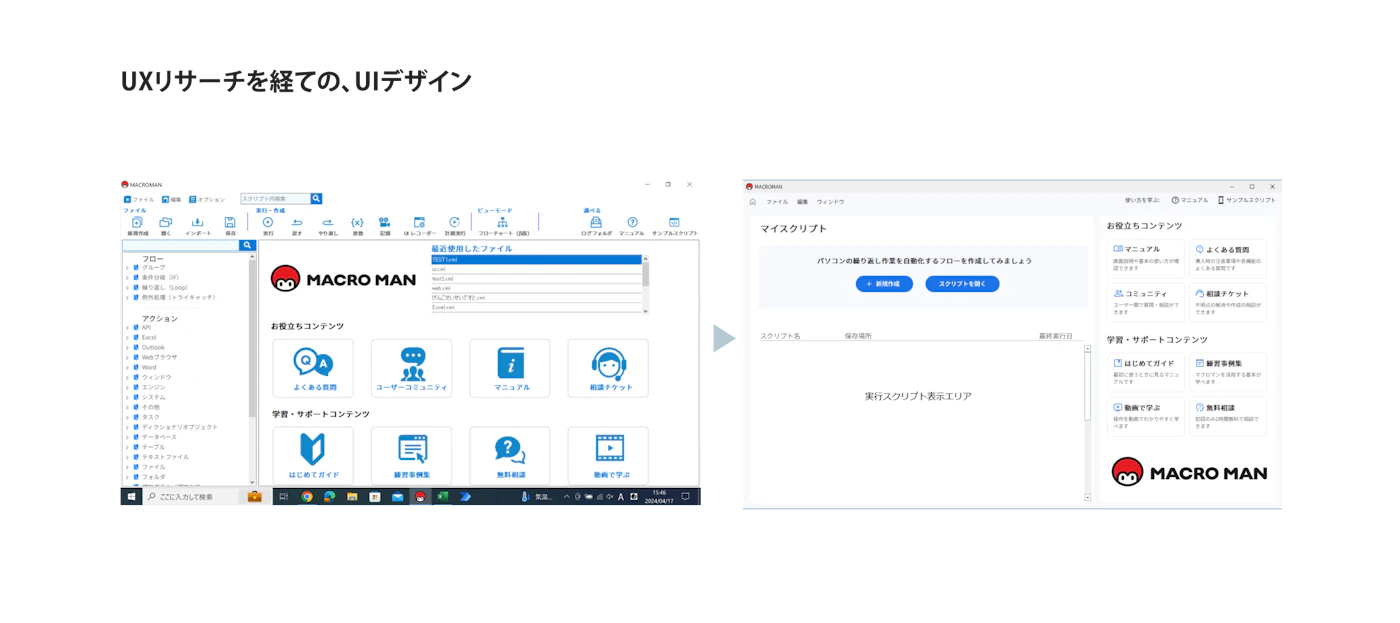Open the よくある質問 Q&A tile
This screenshot has height=623, width=1400.
pyautogui.click(x=313, y=368)
